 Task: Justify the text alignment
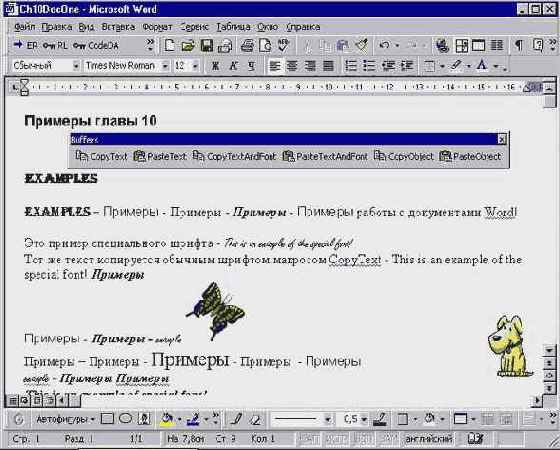coord(328,66)
